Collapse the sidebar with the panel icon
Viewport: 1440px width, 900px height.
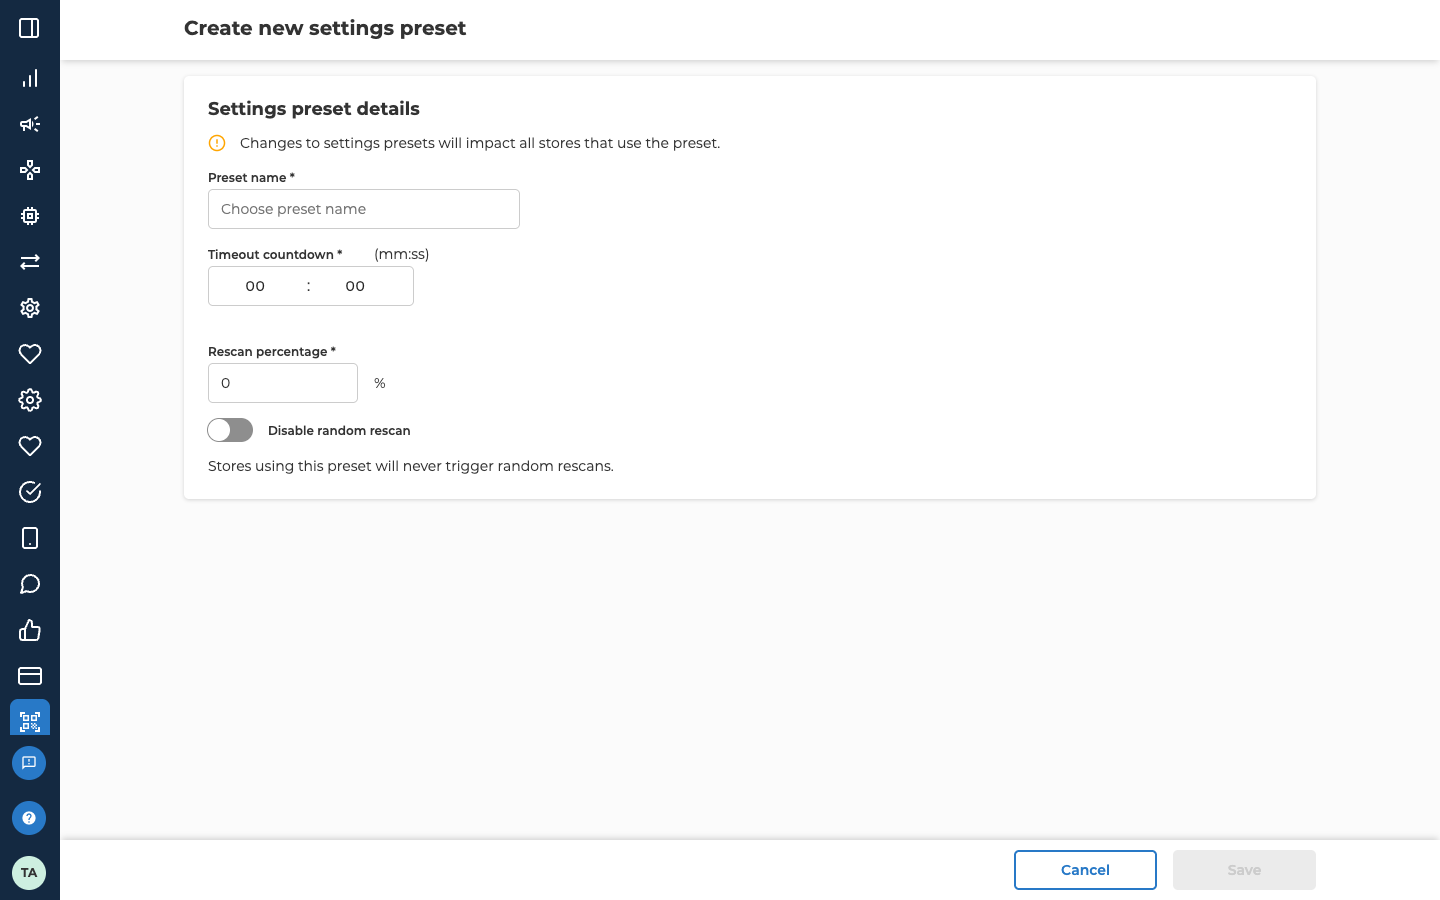tap(29, 28)
